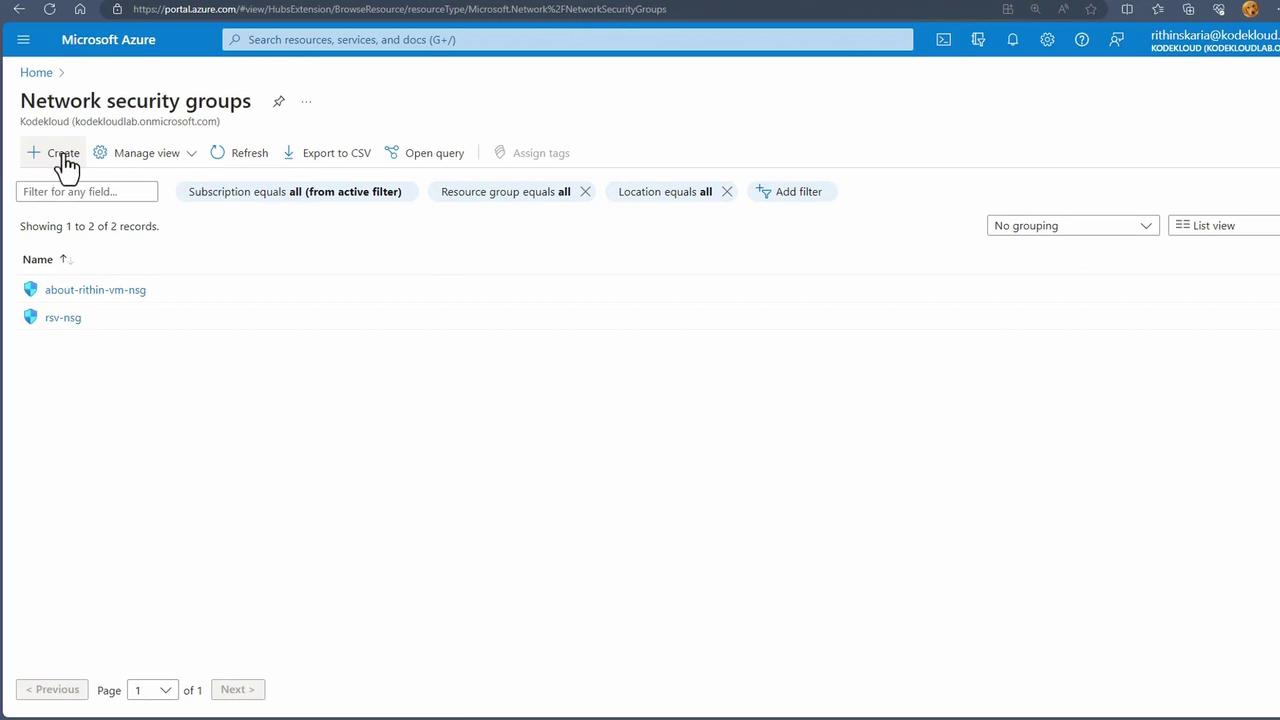1280x720 pixels.
Task: Expand the Manage view dropdown
Action: tap(145, 153)
